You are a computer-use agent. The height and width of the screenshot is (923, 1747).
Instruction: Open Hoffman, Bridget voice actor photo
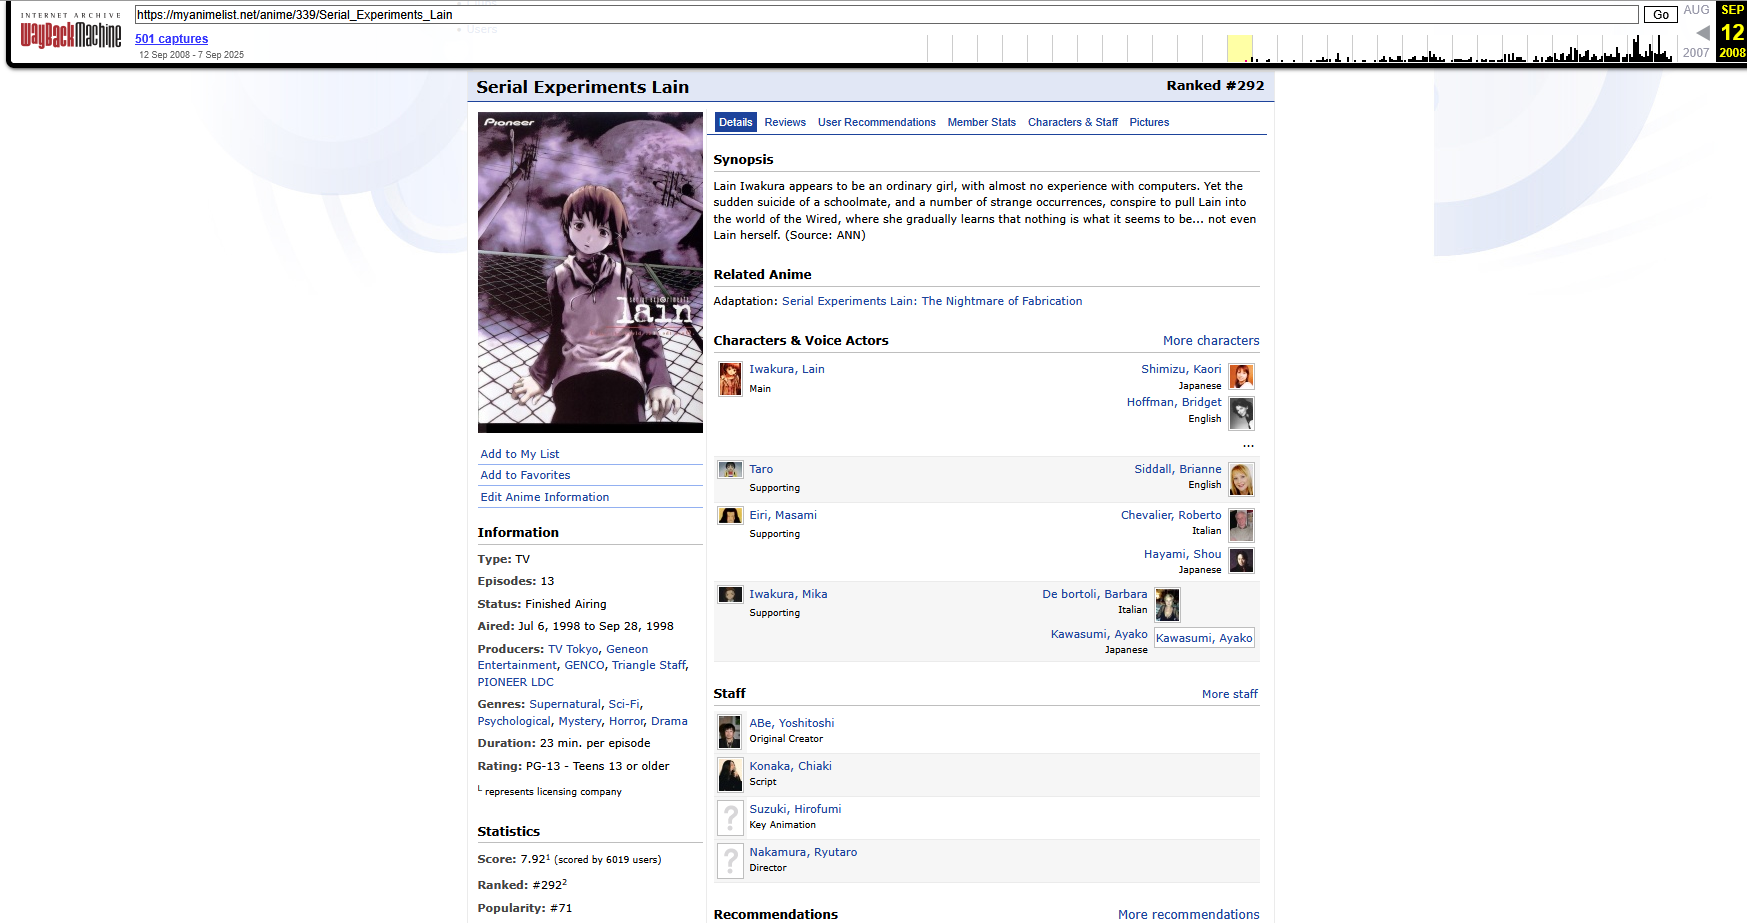coord(1241,413)
